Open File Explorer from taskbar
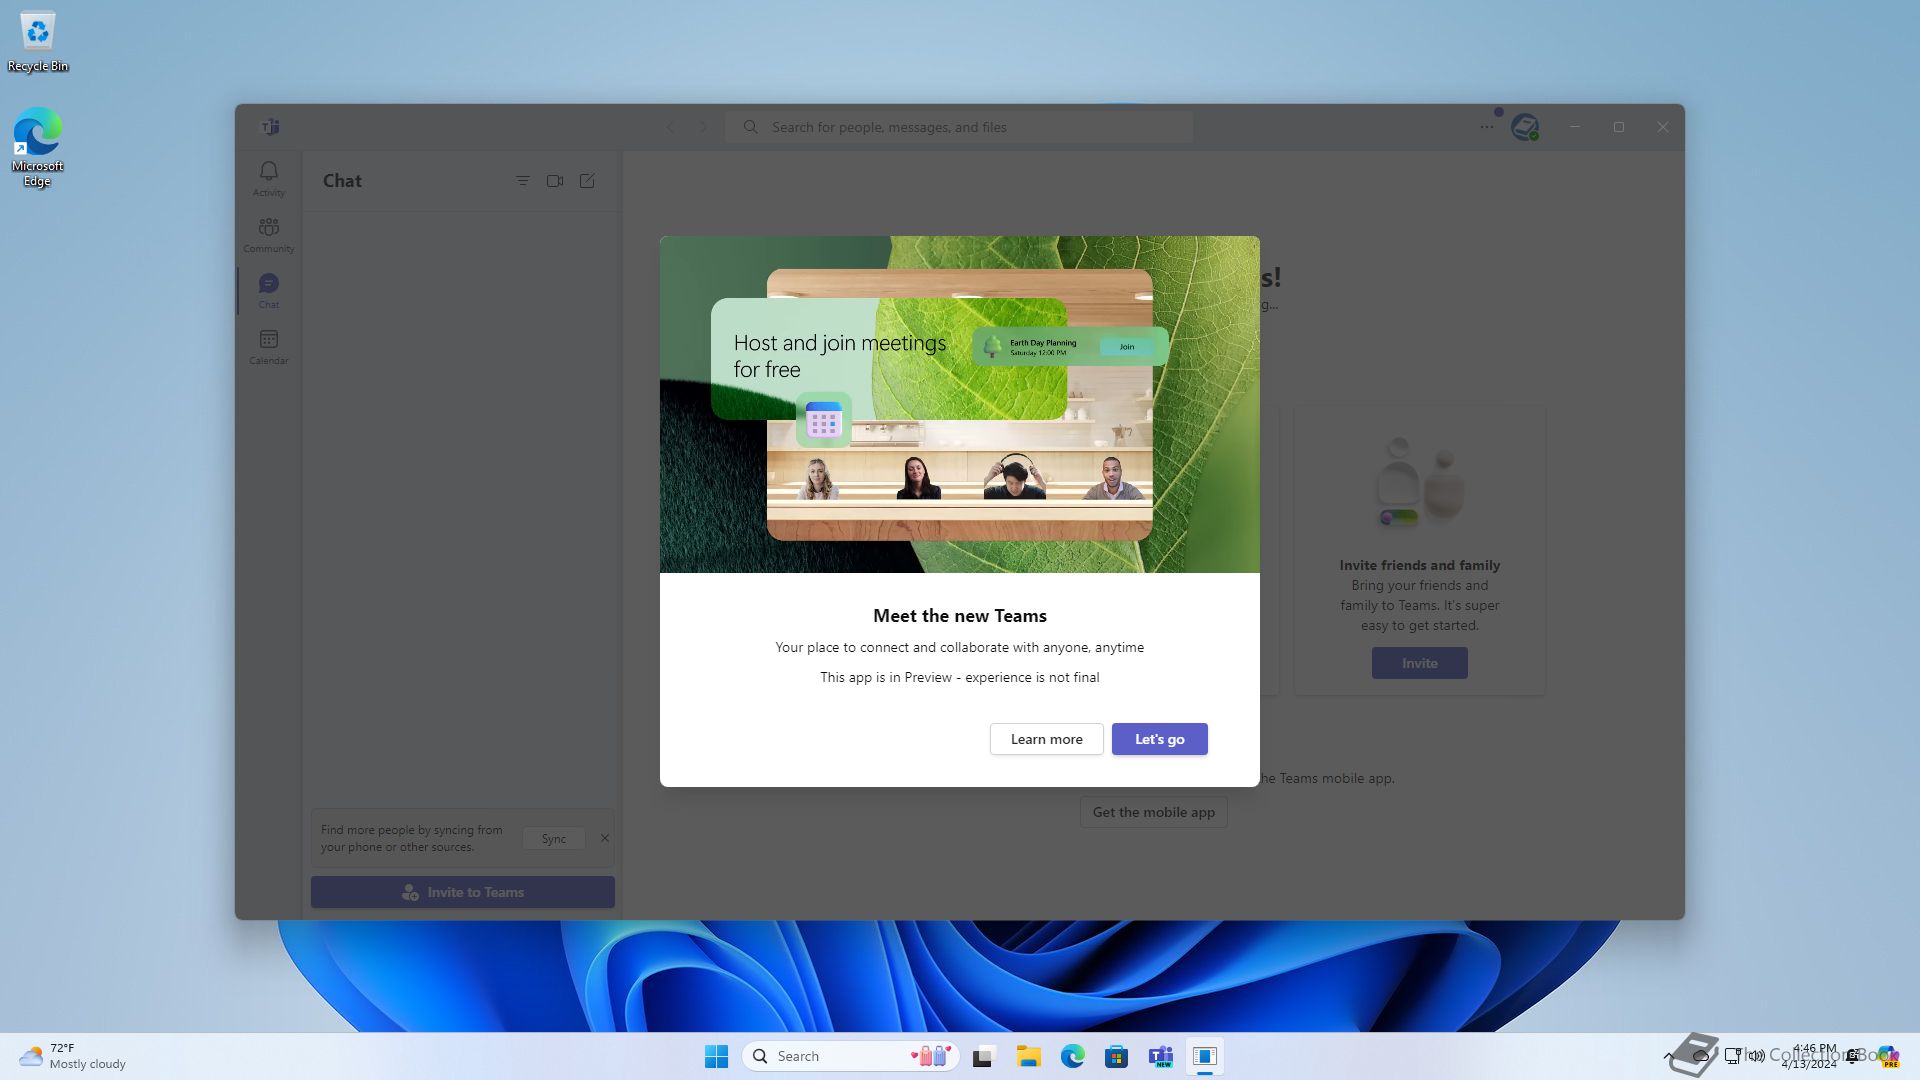The width and height of the screenshot is (1920, 1080). click(1028, 1056)
